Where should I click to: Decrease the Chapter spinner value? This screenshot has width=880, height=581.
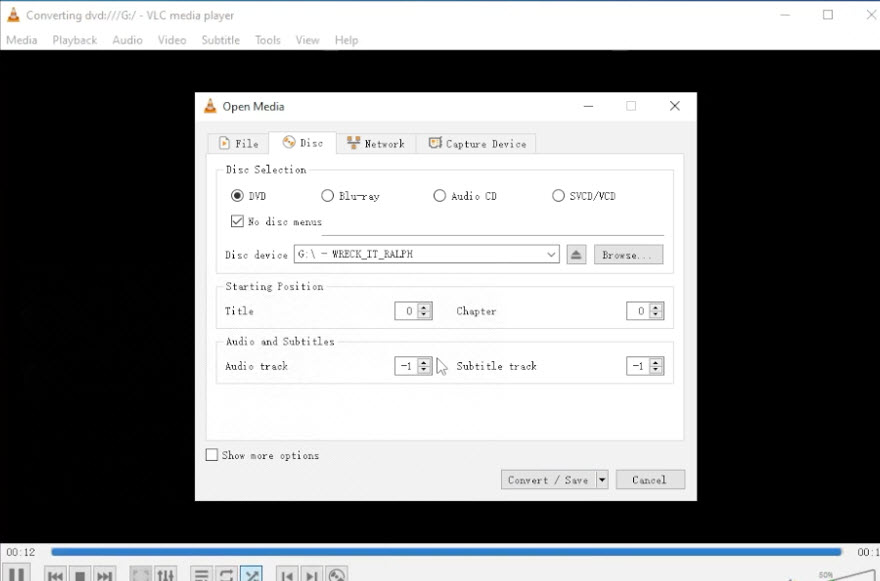click(656, 315)
